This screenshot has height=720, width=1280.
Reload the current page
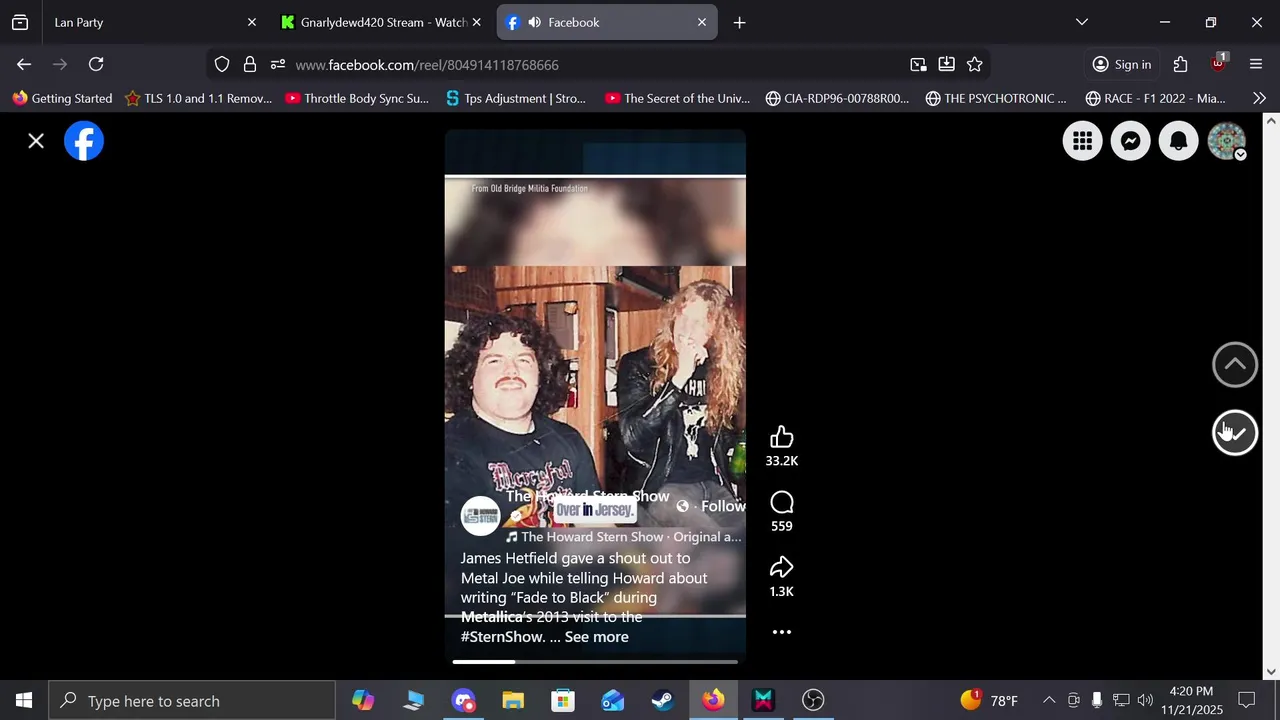[x=96, y=64]
